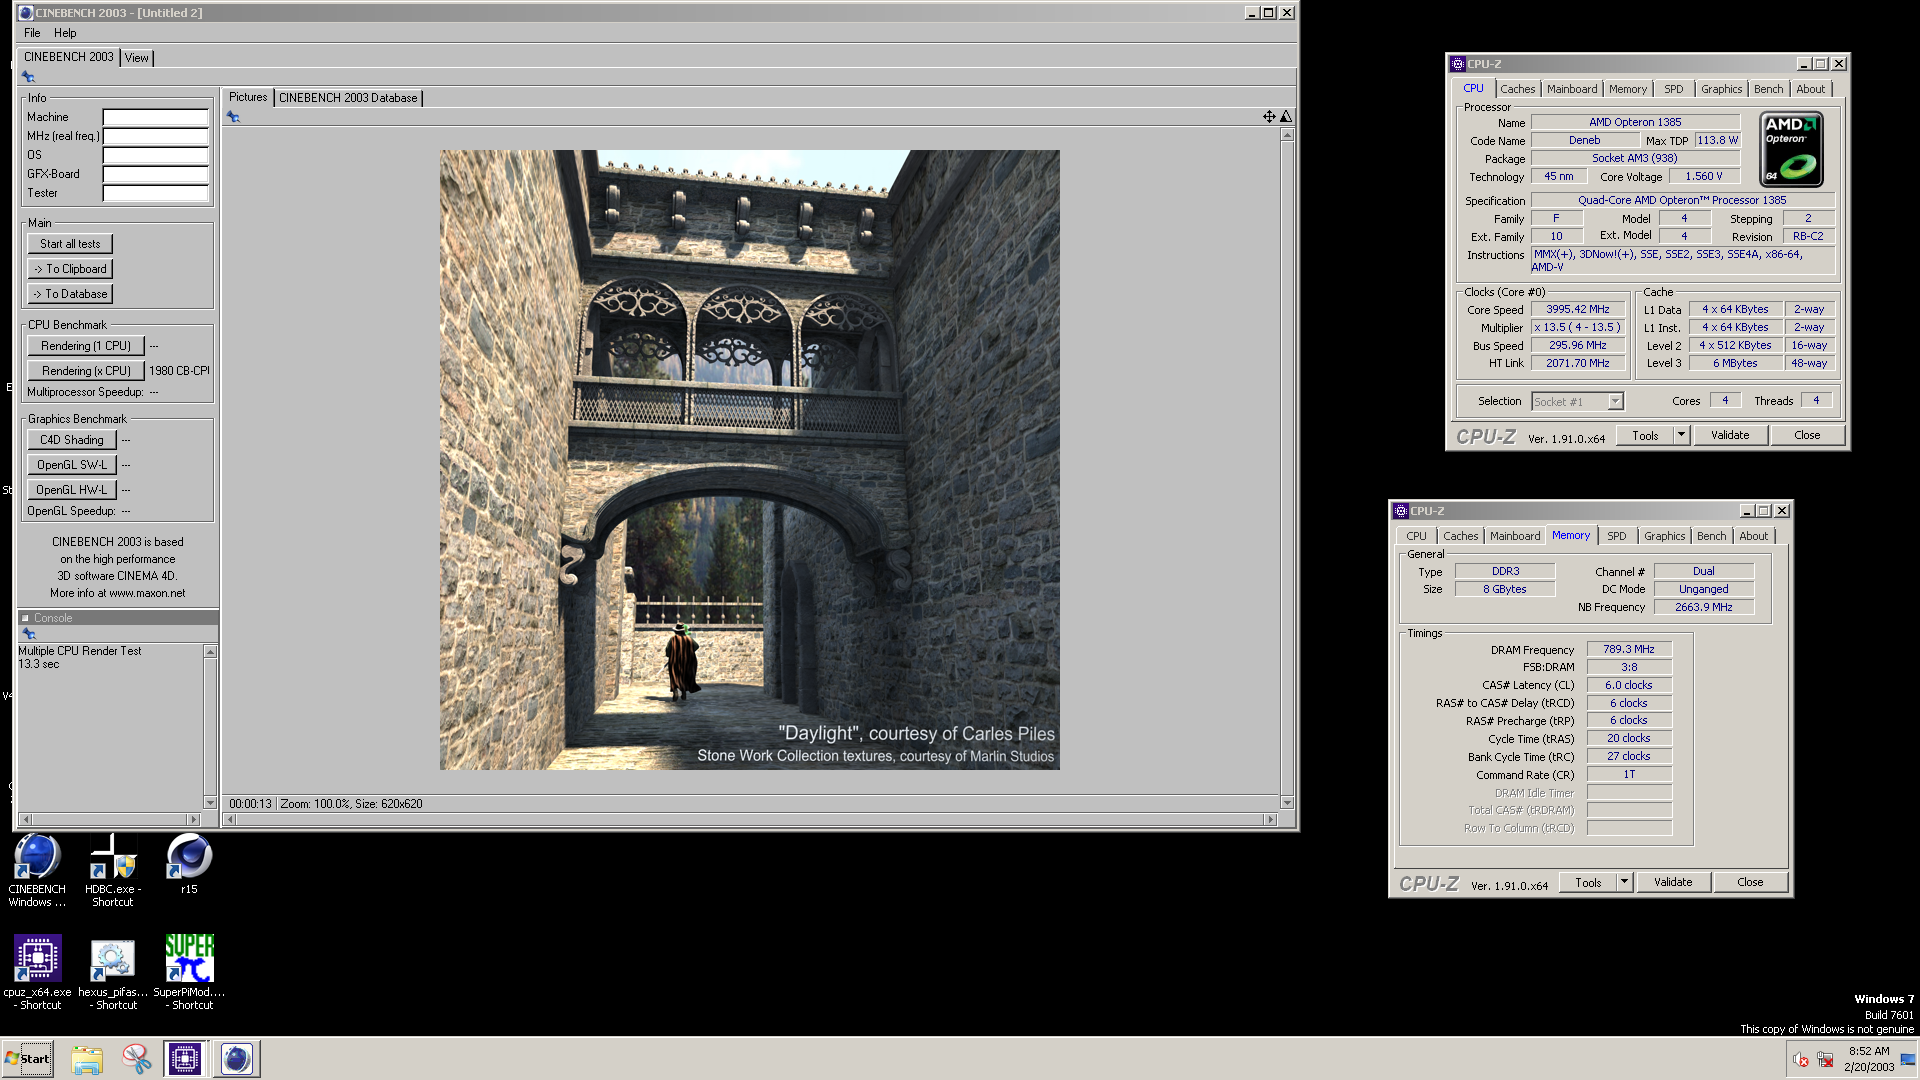Image resolution: width=1920 pixels, height=1080 pixels.
Task: Click down arrow of console scrollbar
Action: click(x=210, y=802)
